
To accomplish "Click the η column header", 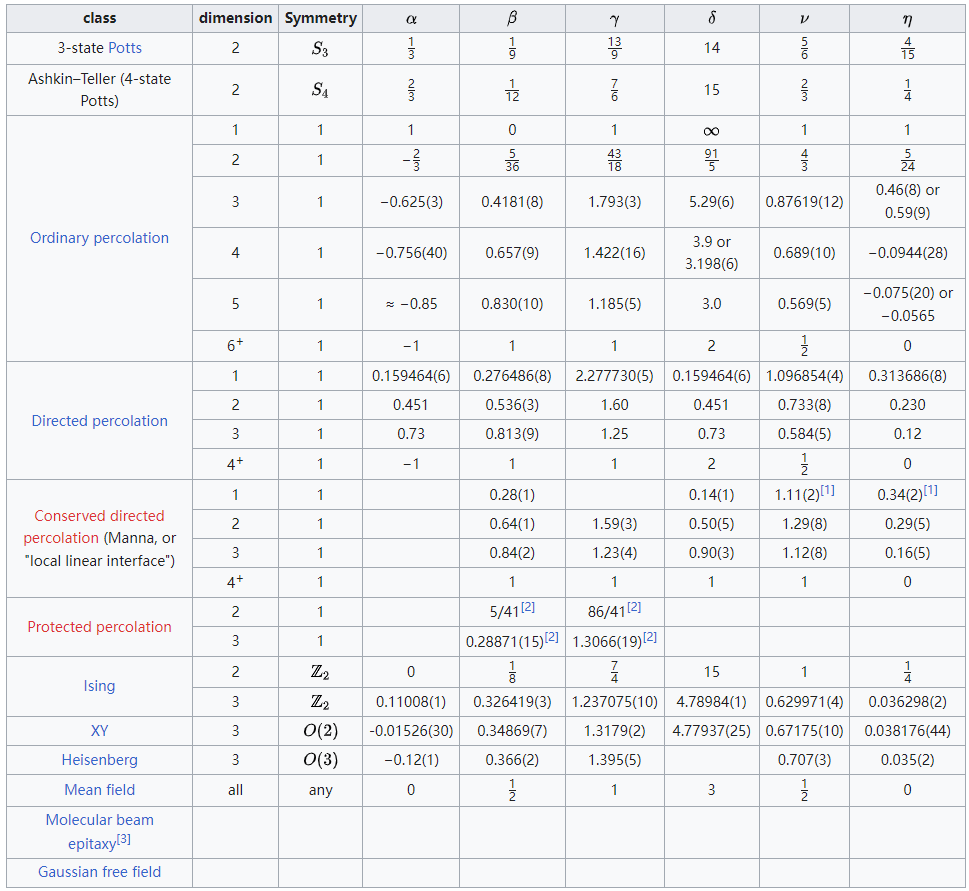I will click(907, 18).
